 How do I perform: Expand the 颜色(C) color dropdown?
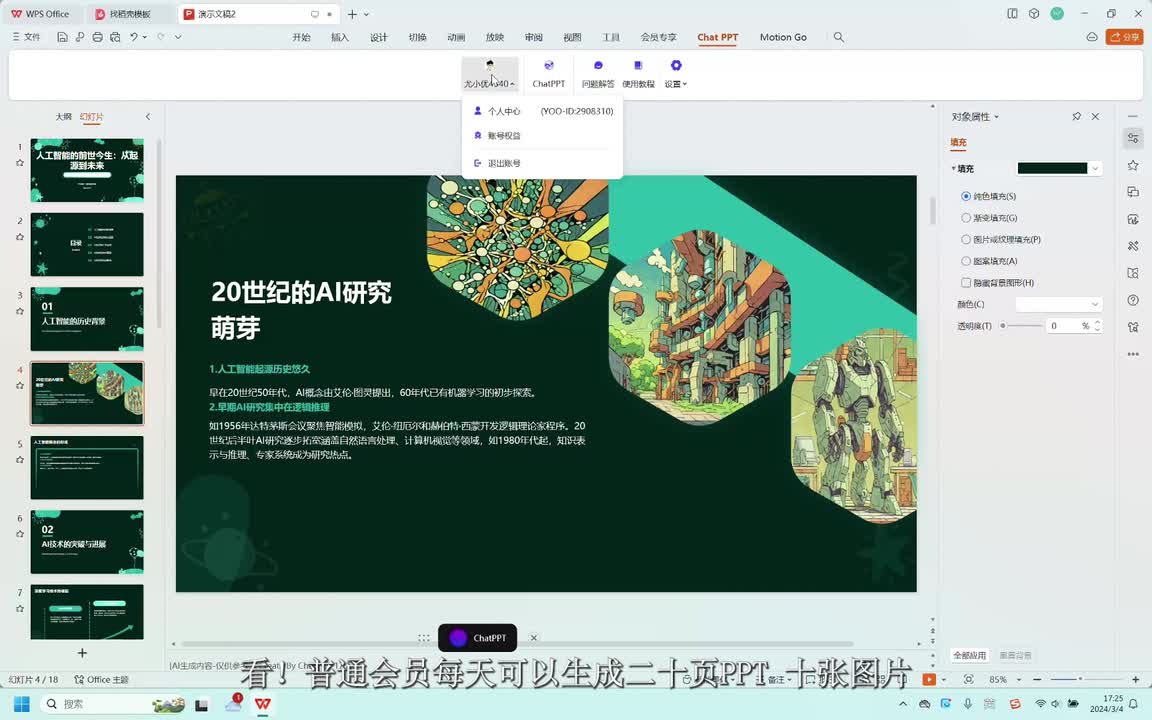coord(1058,304)
